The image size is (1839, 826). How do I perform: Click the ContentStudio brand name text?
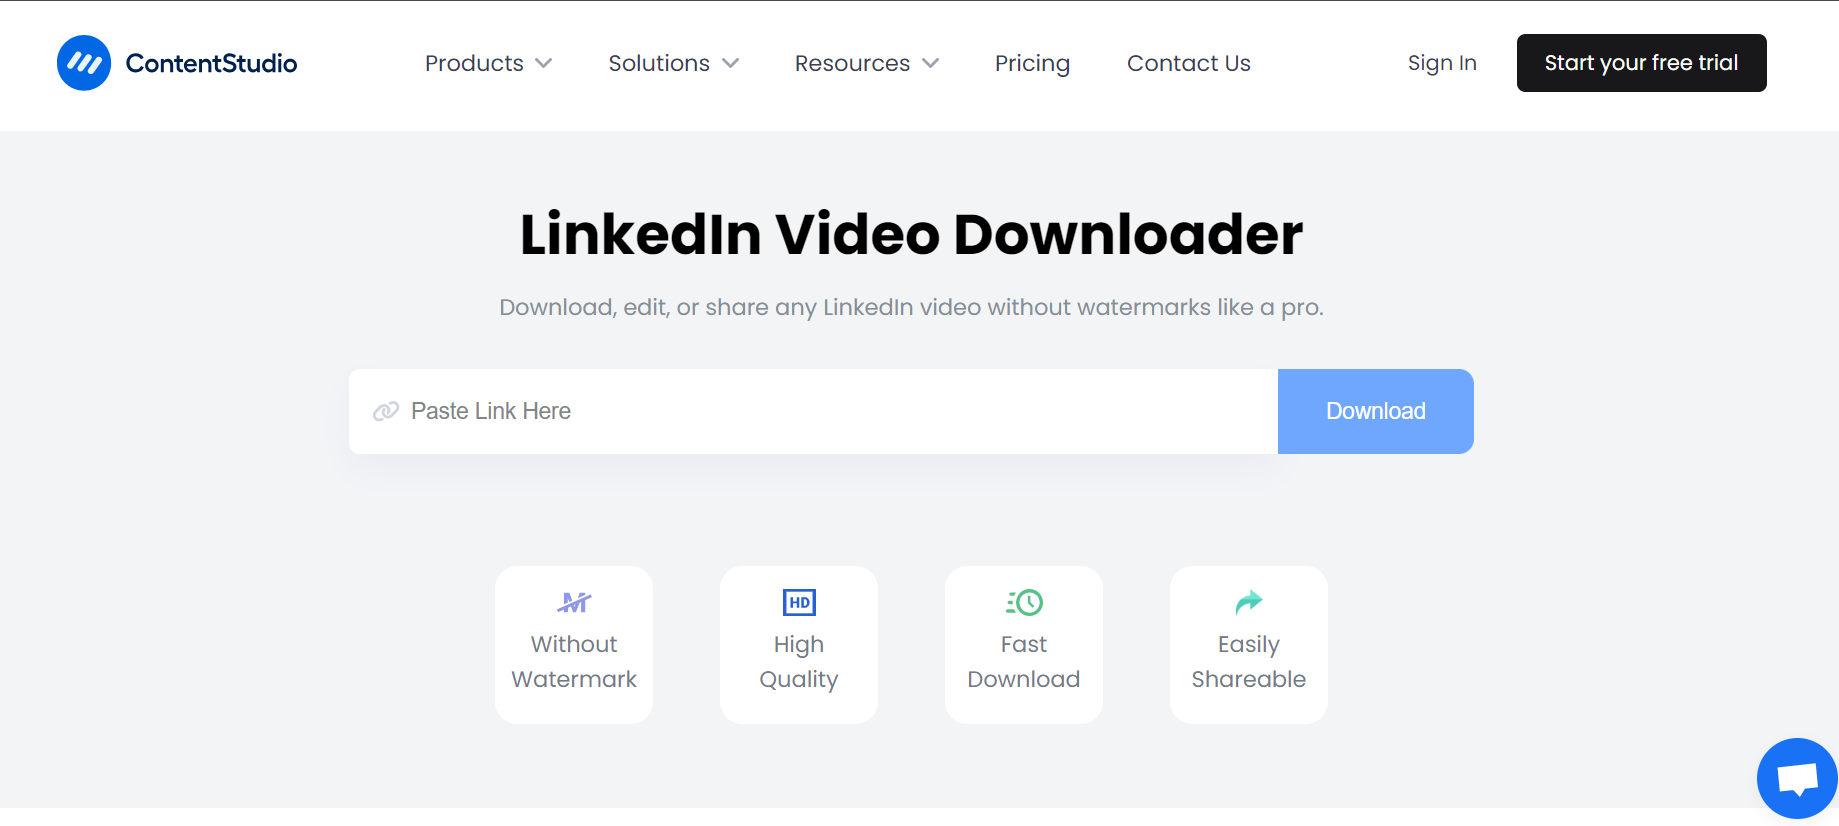click(x=211, y=63)
